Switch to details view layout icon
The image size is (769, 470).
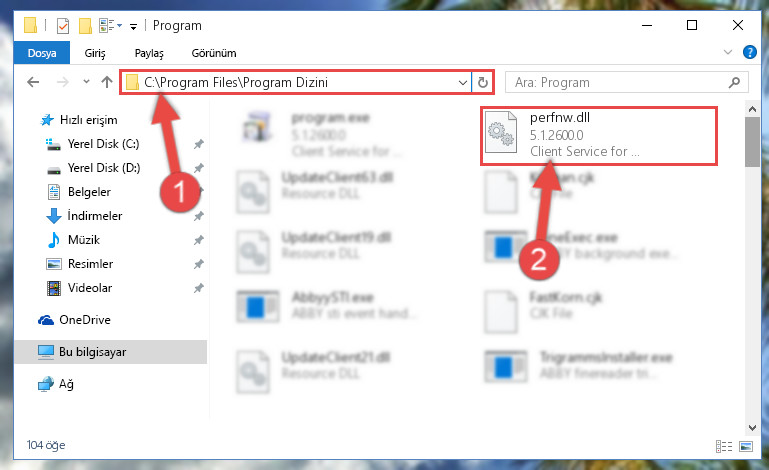point(724,446)
